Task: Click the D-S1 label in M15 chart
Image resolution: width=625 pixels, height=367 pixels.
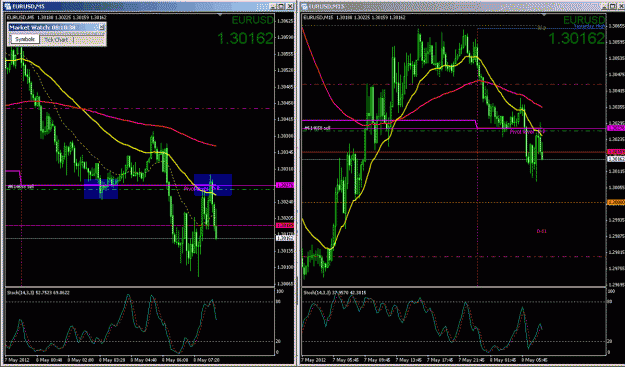Action: 541,231
